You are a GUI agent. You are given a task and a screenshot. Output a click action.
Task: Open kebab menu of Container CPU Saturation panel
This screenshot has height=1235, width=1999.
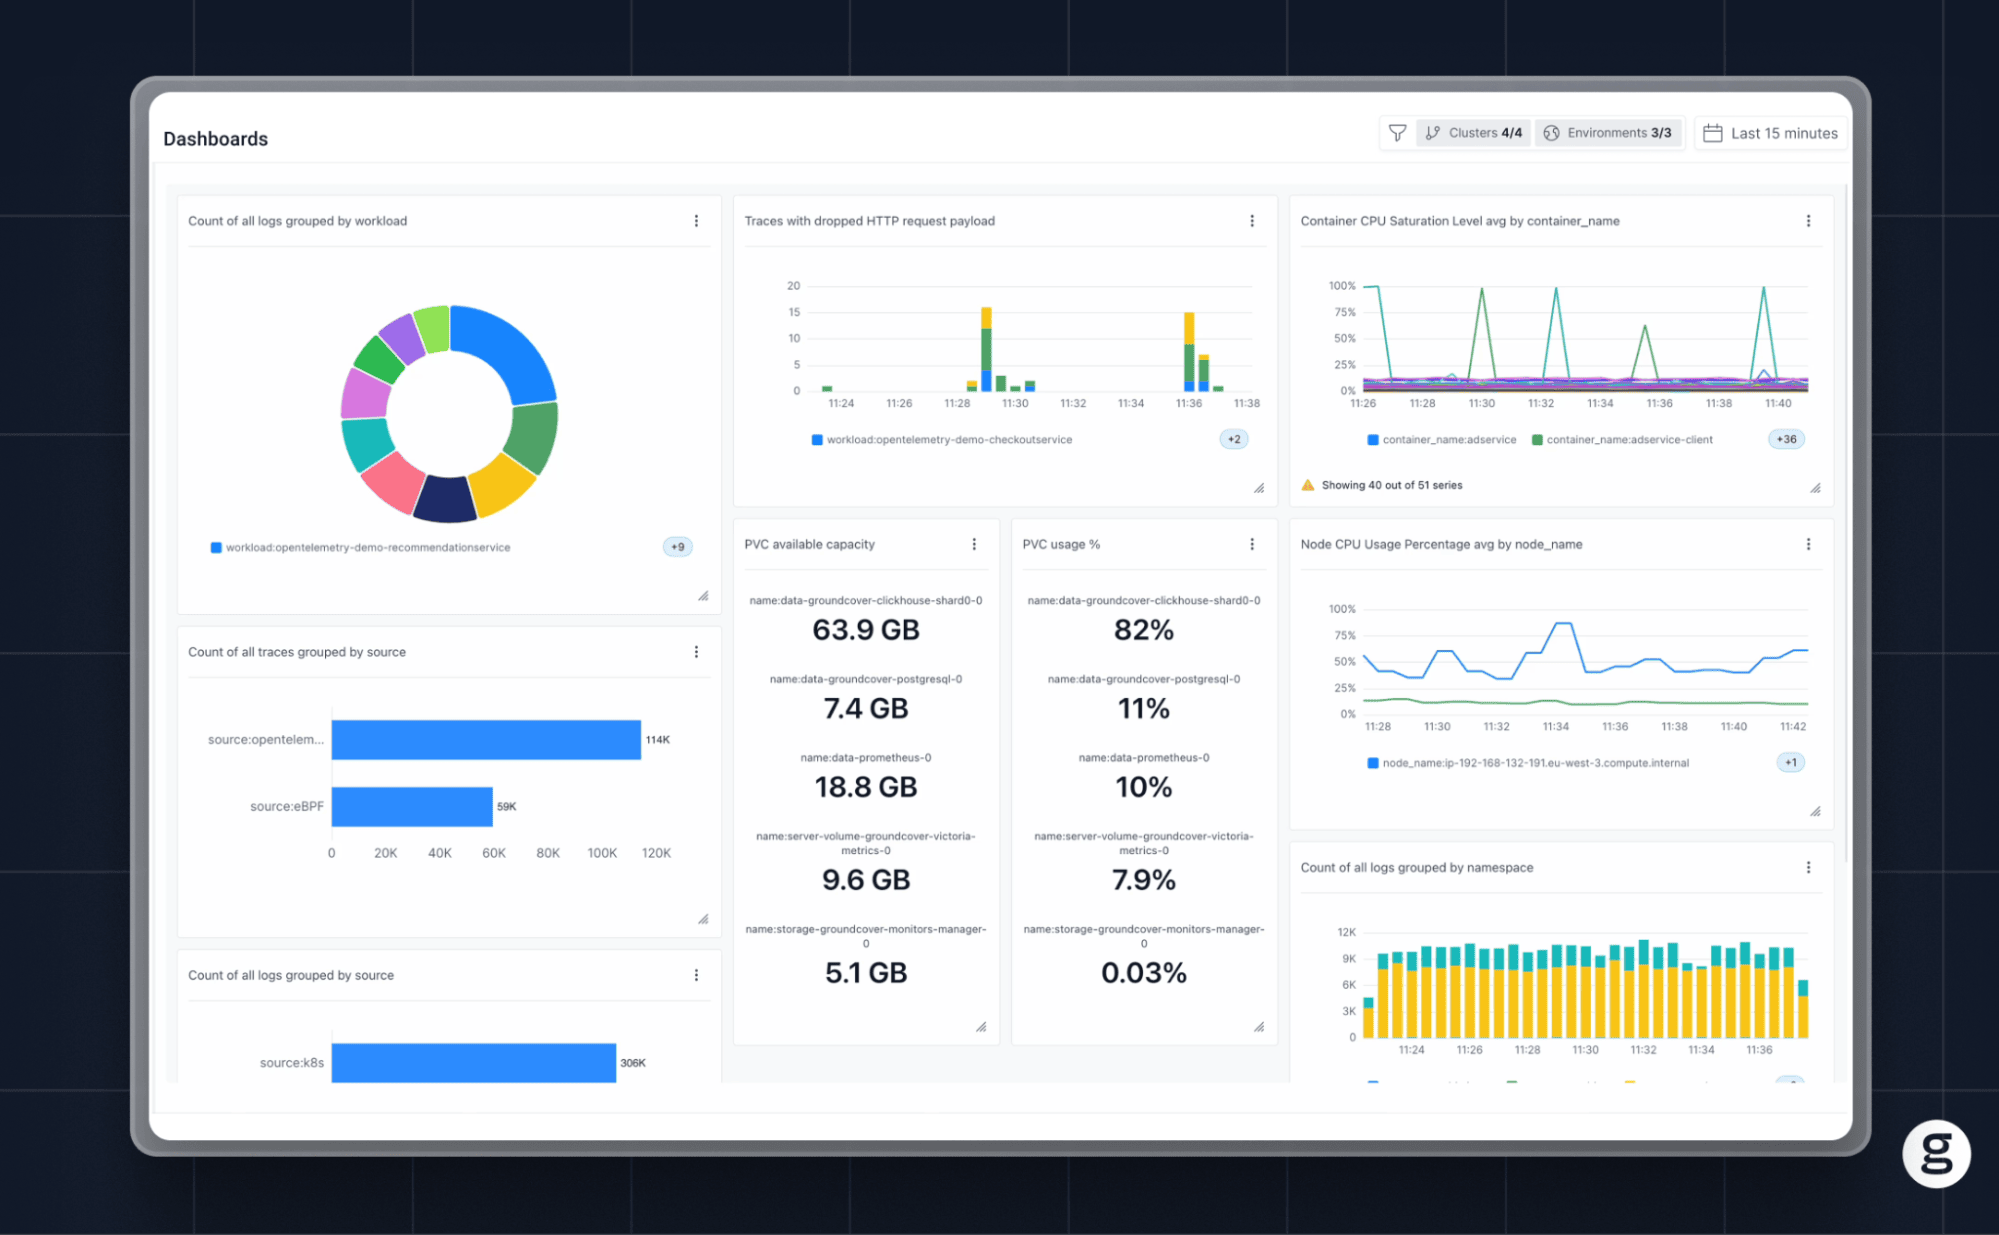coord(1808,221)
